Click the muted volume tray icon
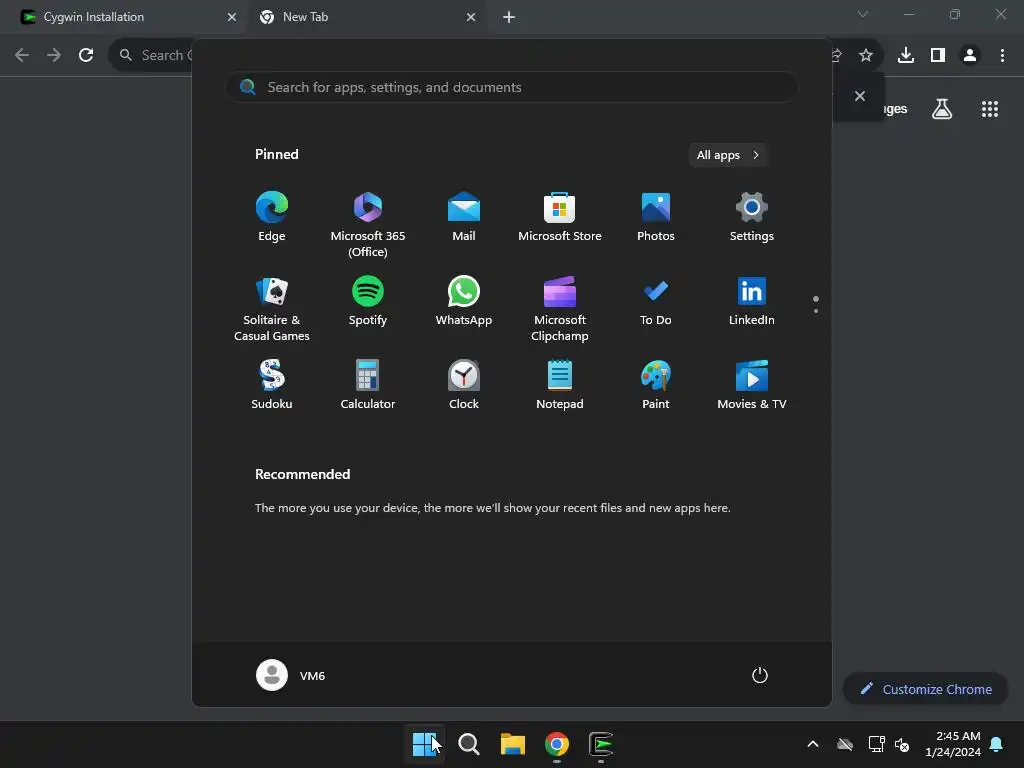This screenshot has height=768, width=1024. [x=902, y=744]
